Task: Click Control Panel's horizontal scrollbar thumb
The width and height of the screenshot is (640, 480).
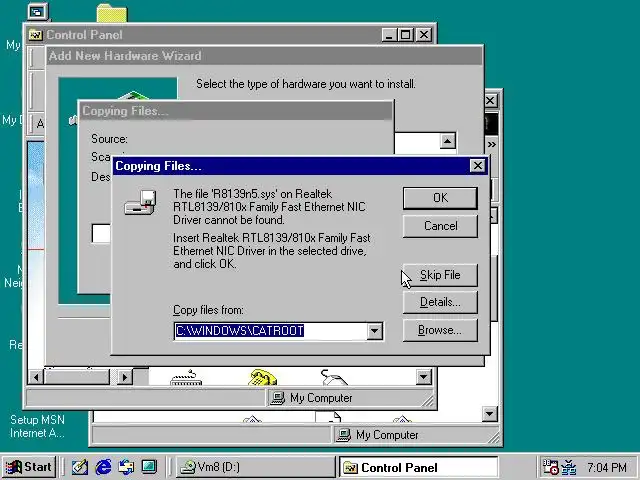Action: (77, 377)
